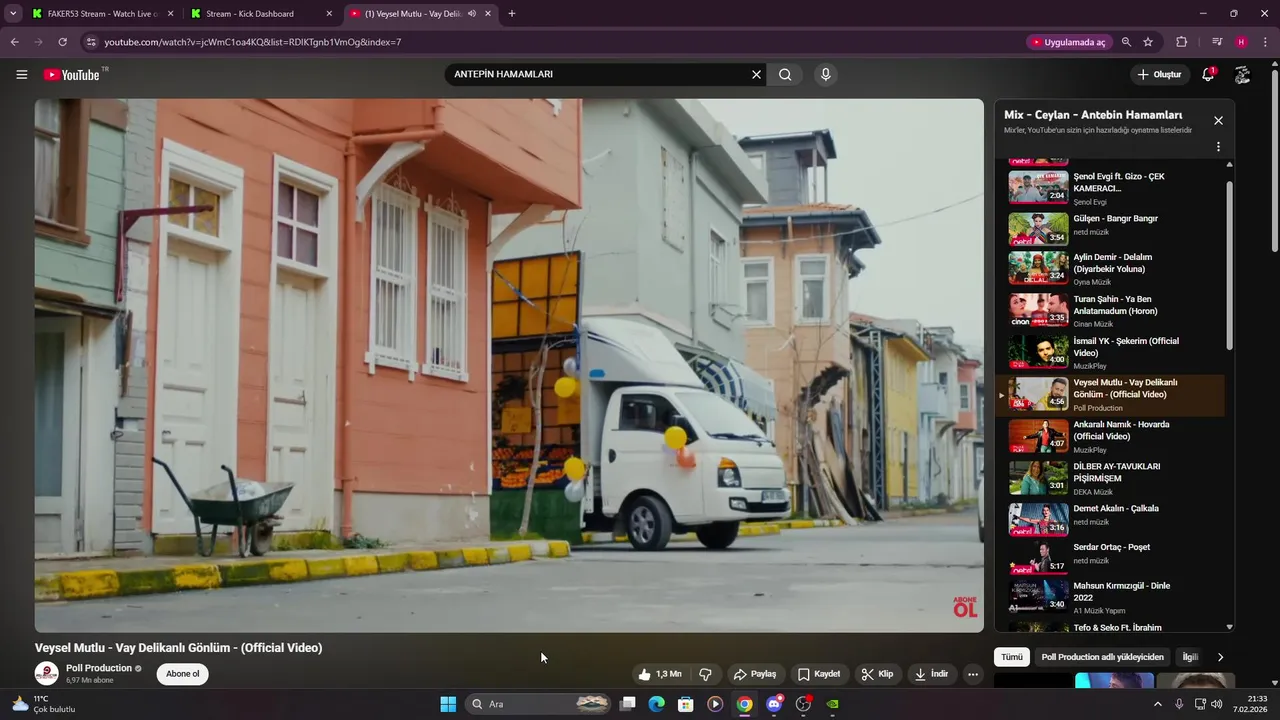Clear the search text with the X
The width and height of the screenshot is (1280, 720).
[756, 74]
